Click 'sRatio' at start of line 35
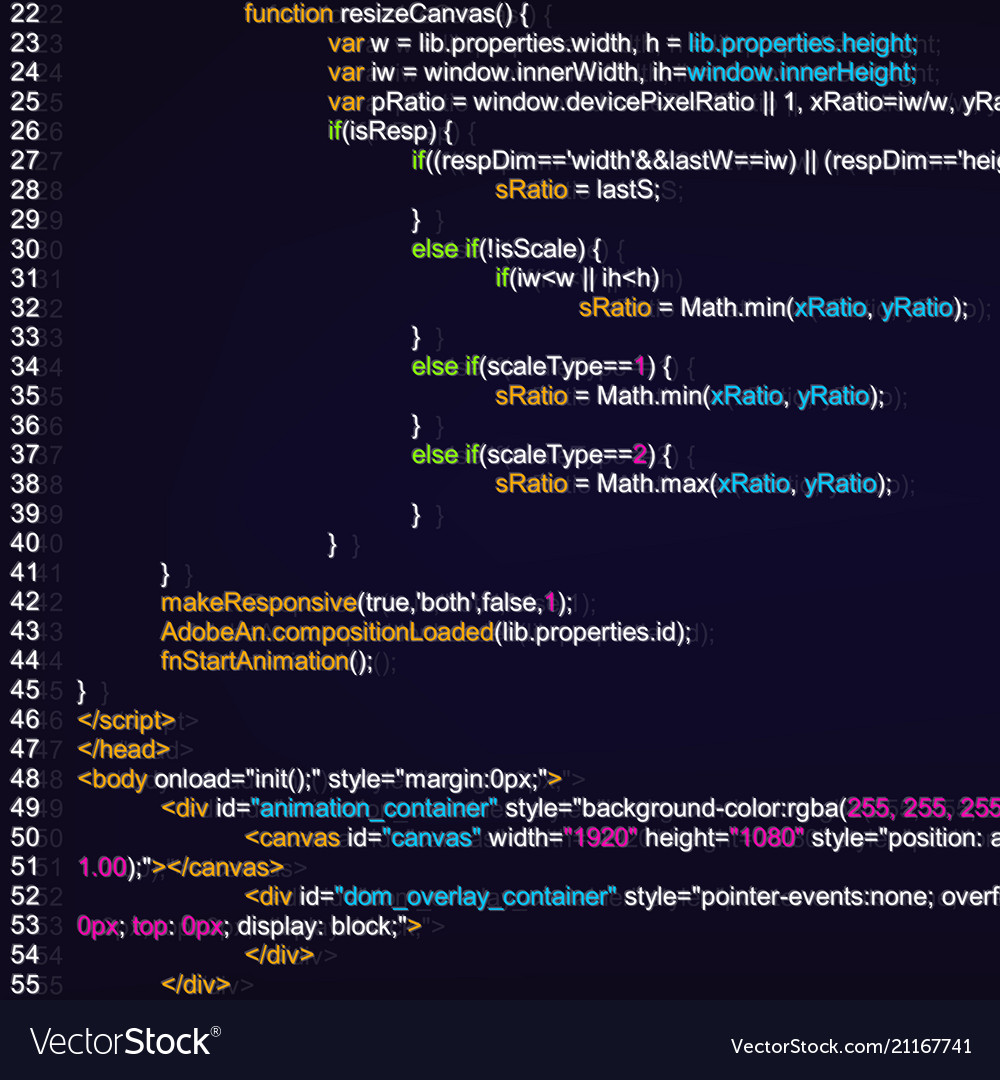This screenshot has height=1080, width=1000. tap(531, 396)
